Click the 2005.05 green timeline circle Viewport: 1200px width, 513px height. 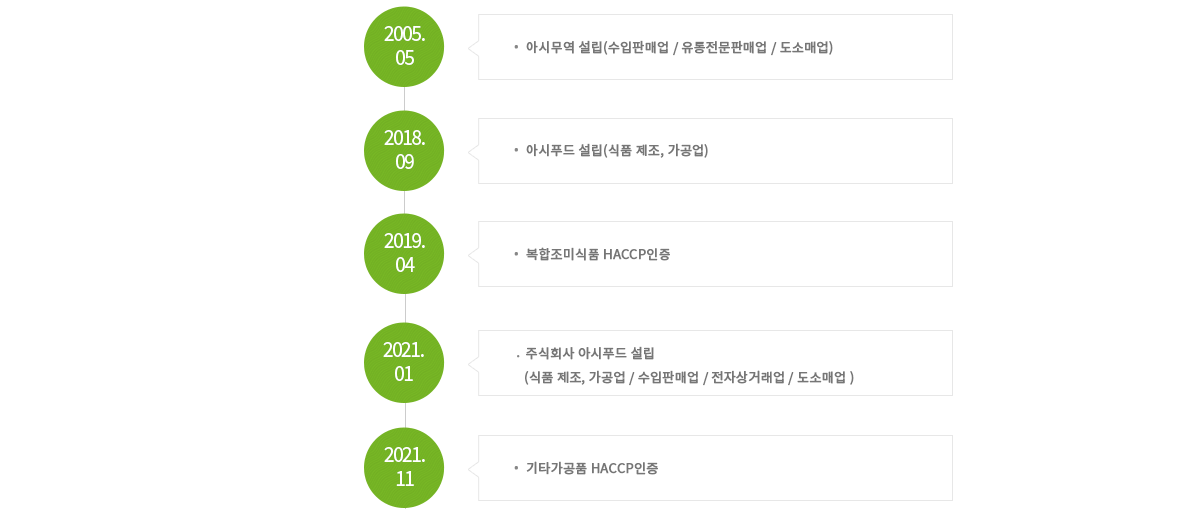(x=404, y=46)
